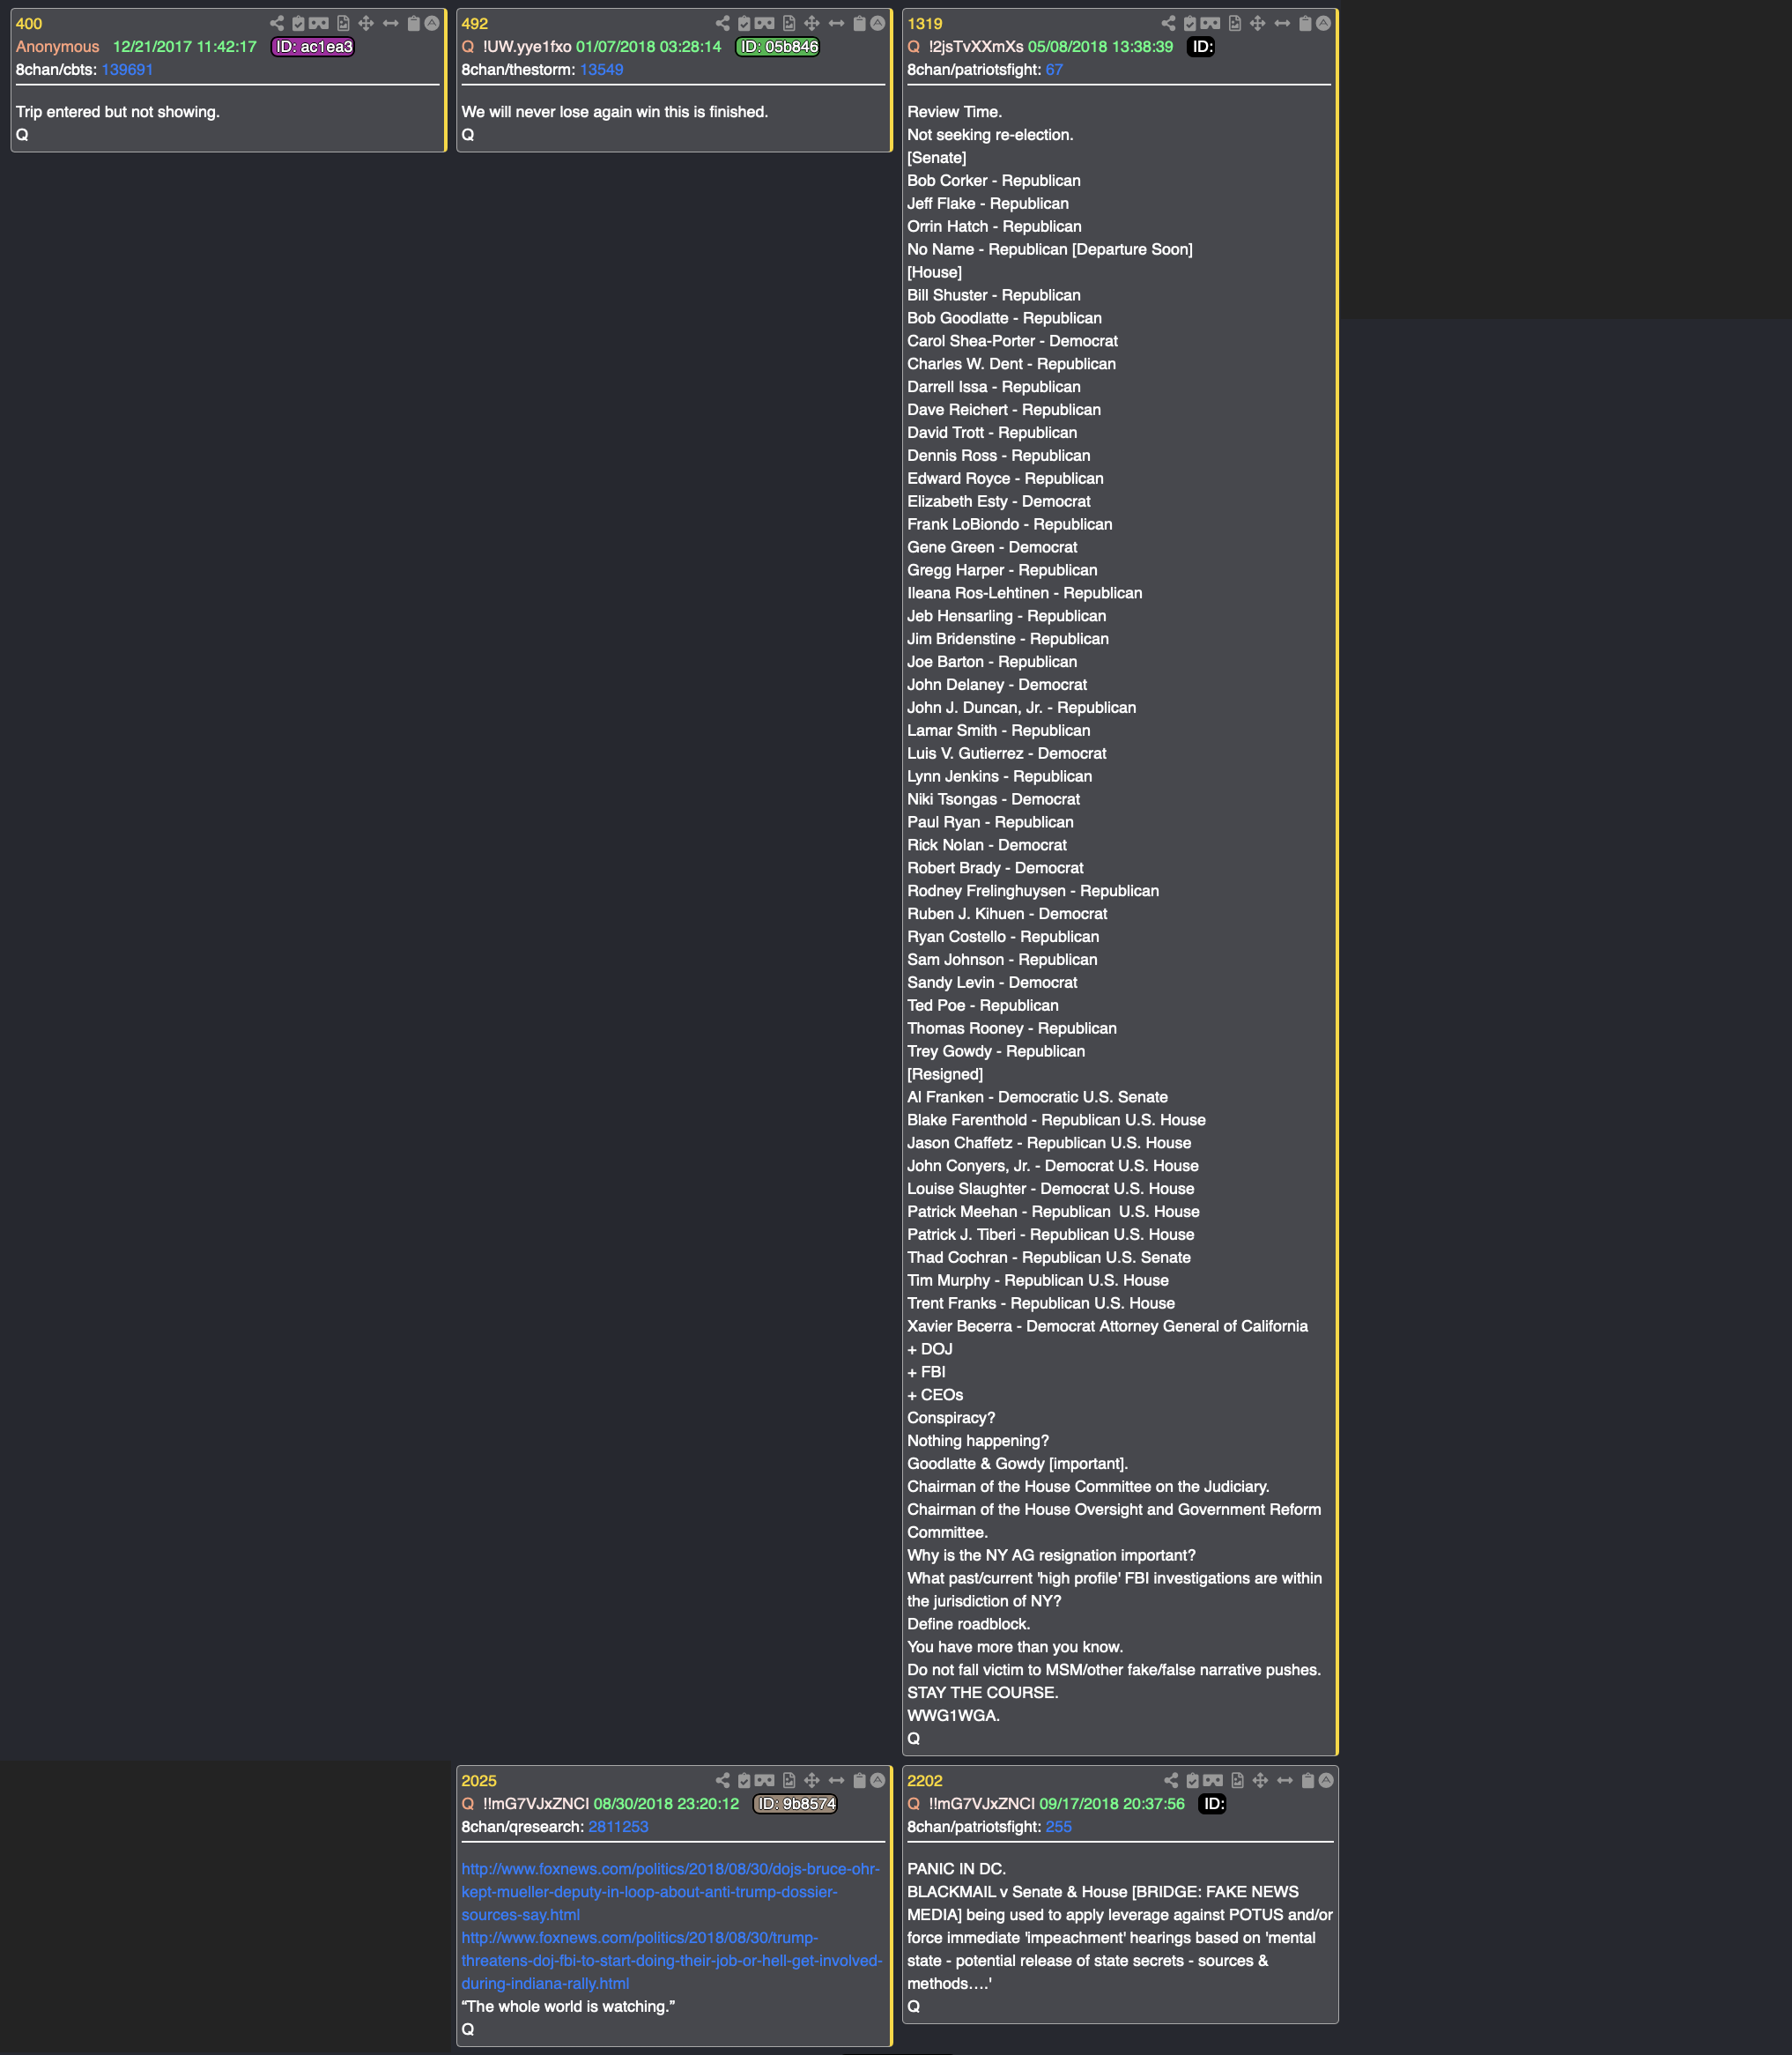Open Fox News Bruce Ohr article link
The width and height of the screenshot is (1792, 2055).
click(670, 1892)
